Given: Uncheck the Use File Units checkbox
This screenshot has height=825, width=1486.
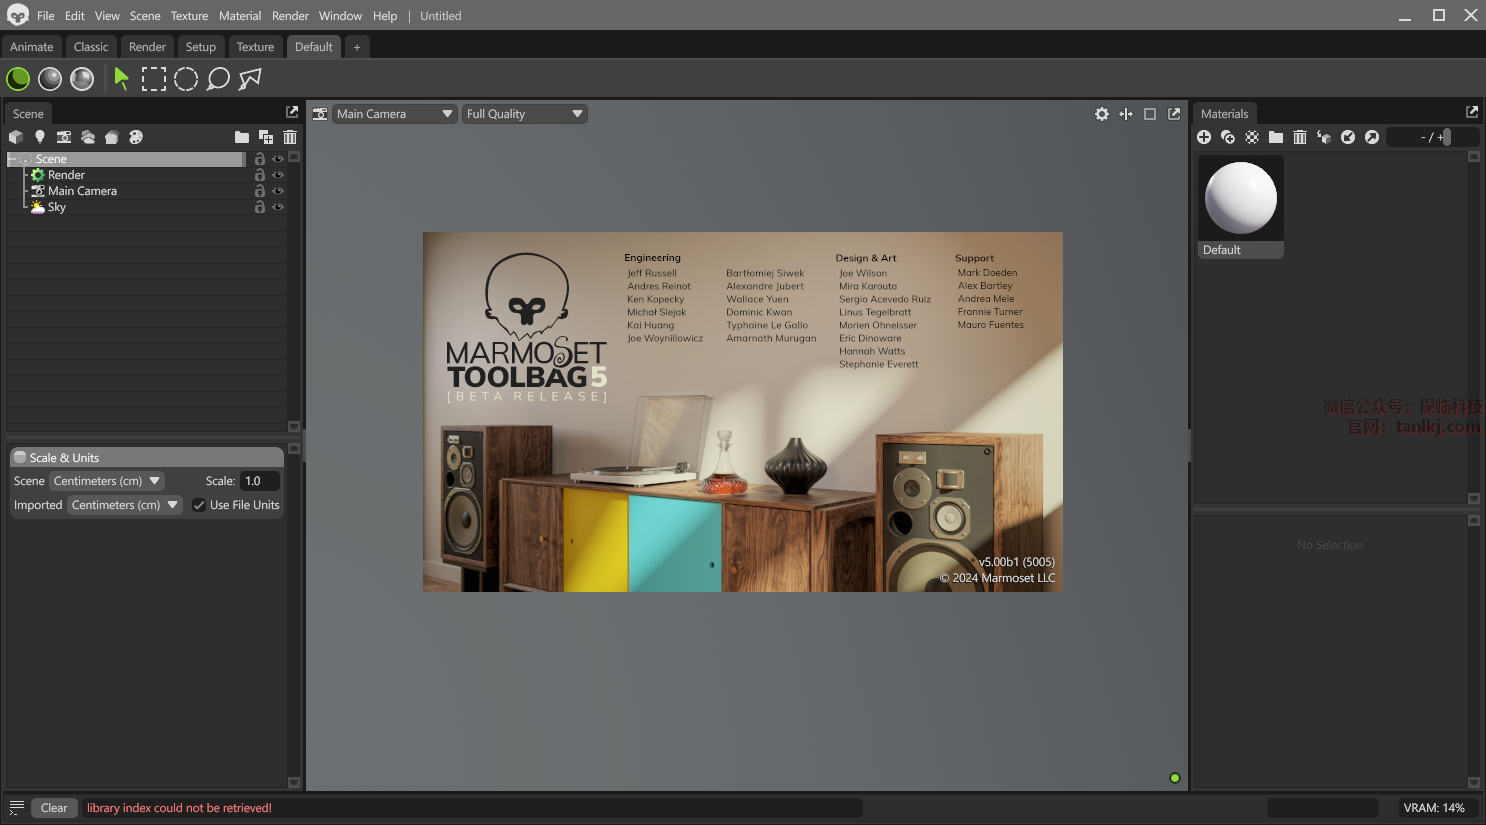Looking at the screenshot, I should point(199,505).
